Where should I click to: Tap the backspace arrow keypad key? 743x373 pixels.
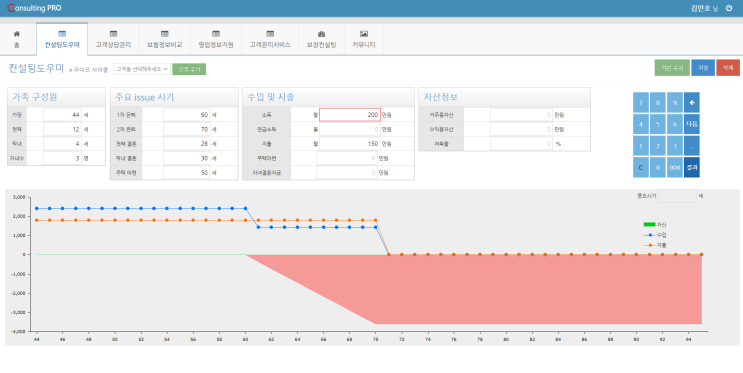click(691, 102)
